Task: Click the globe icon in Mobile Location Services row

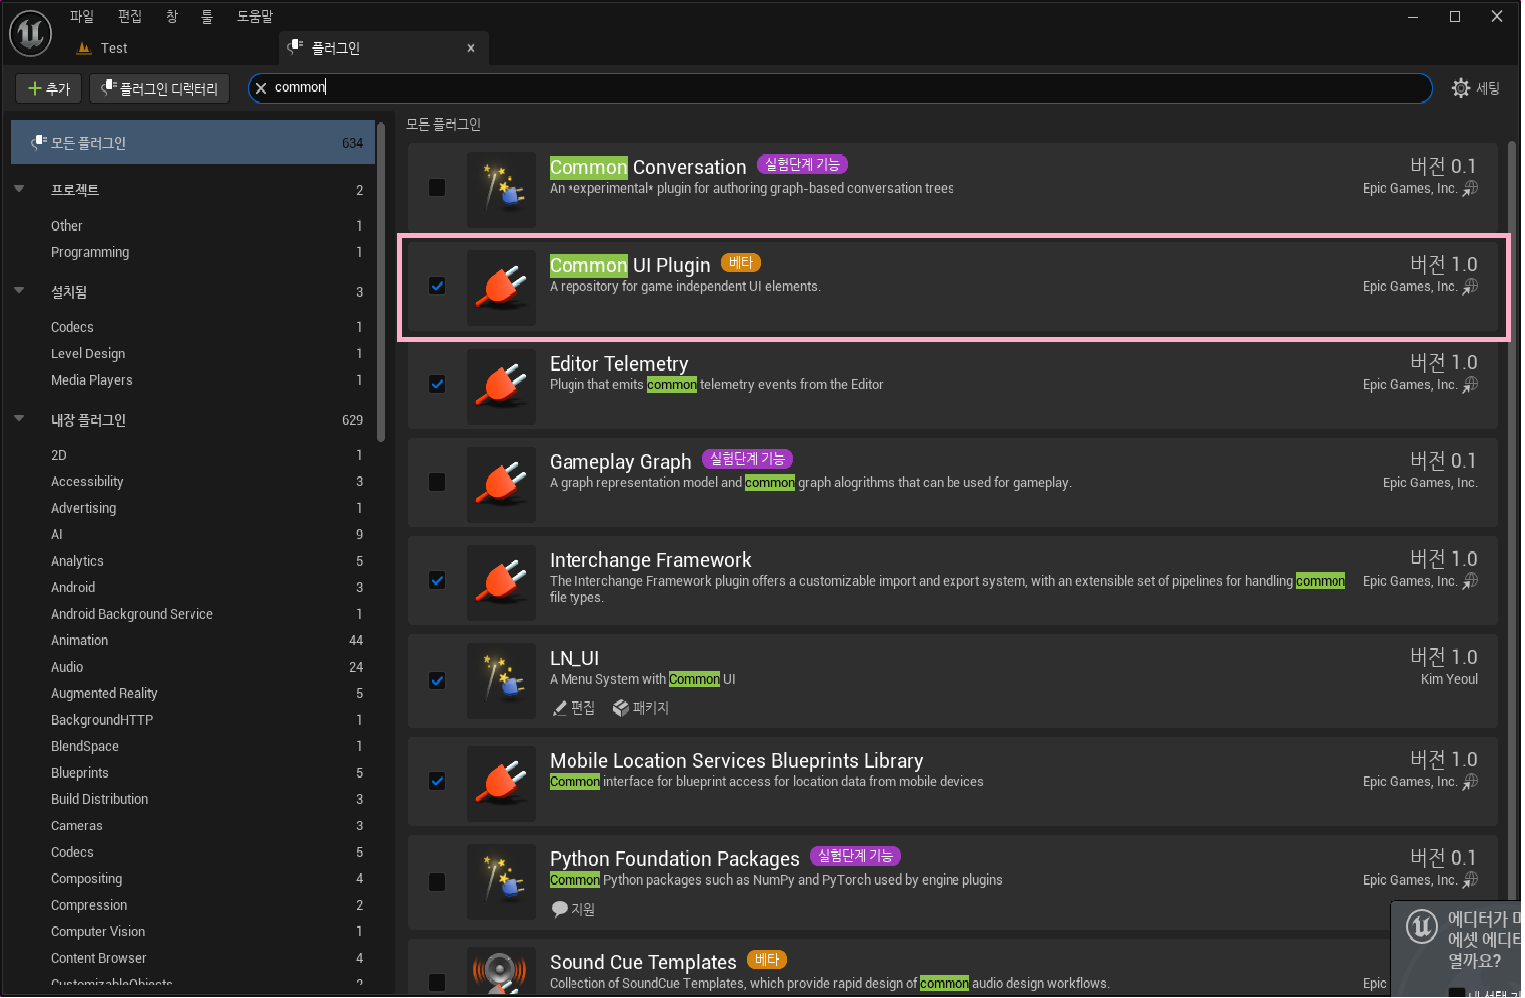Action: (1470, 781)
